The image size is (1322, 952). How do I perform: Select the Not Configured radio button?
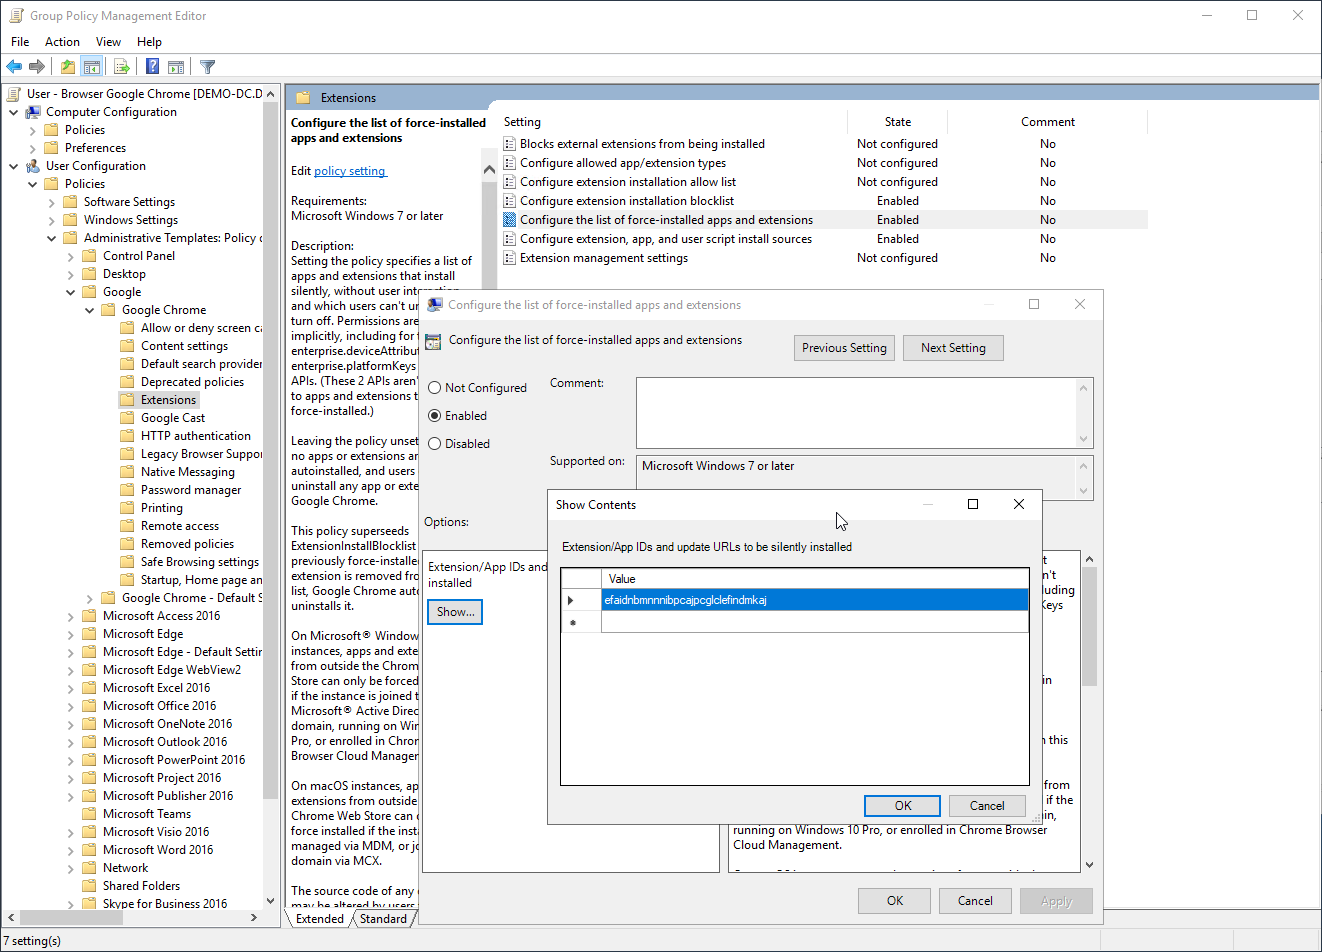pyautogui.click(x=435, y=388)
